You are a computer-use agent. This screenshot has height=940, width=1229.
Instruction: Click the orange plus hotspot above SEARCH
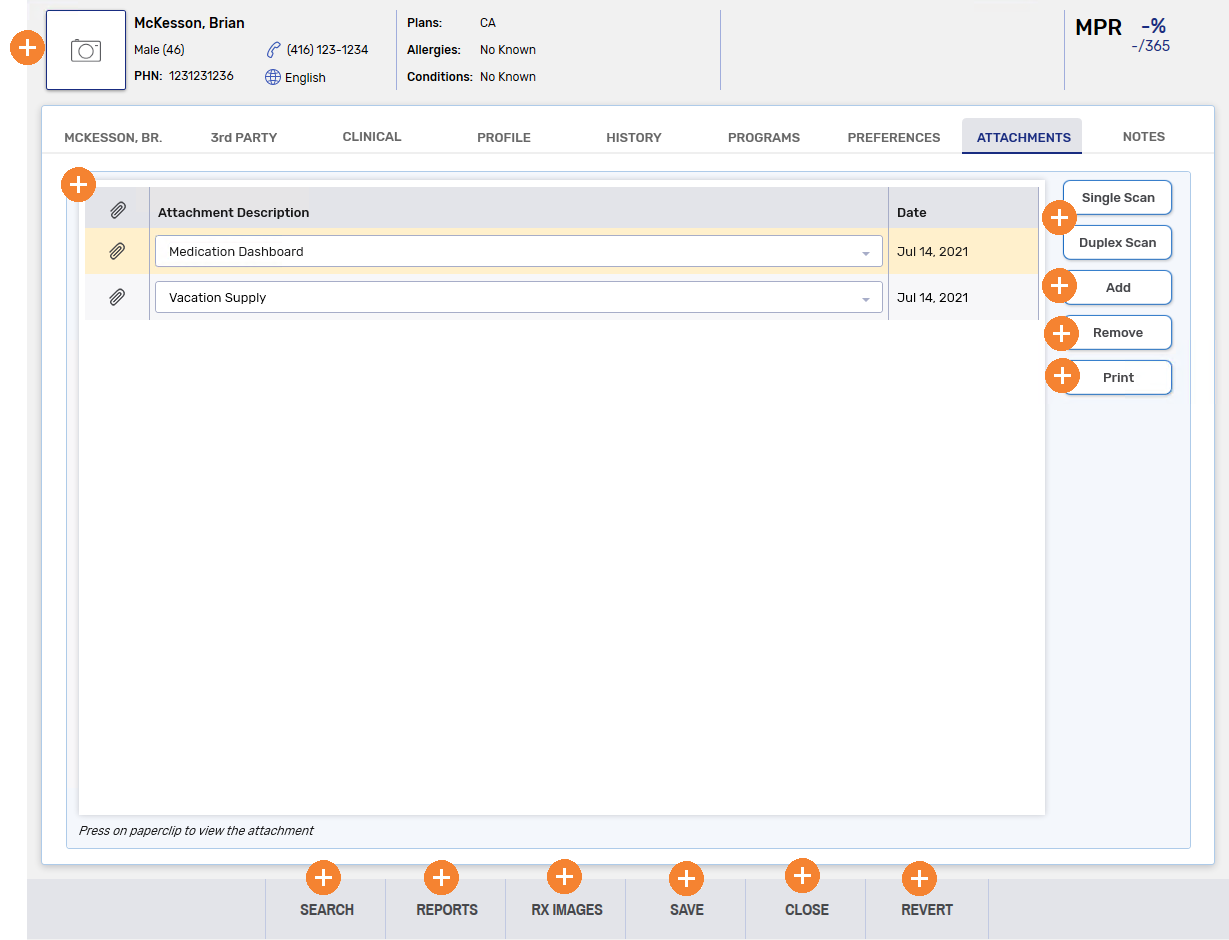click(323, 878)
